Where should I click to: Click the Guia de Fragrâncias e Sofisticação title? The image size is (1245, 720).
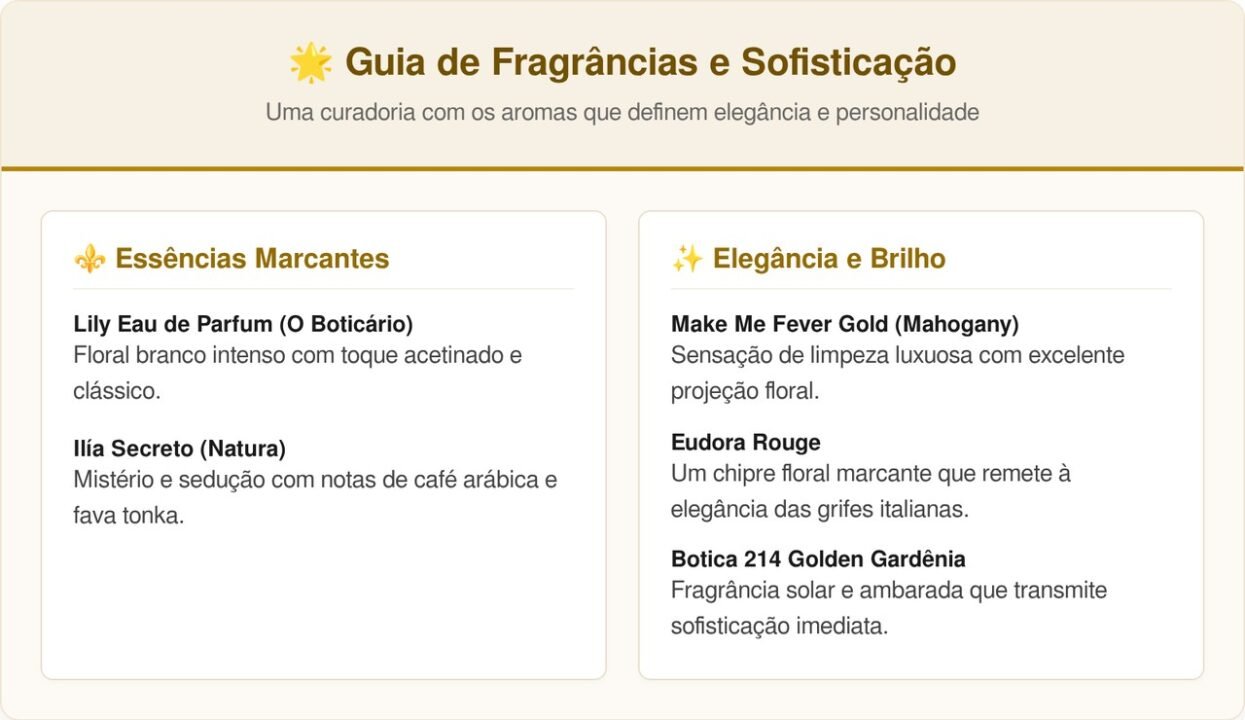click(x=650, y=63)
